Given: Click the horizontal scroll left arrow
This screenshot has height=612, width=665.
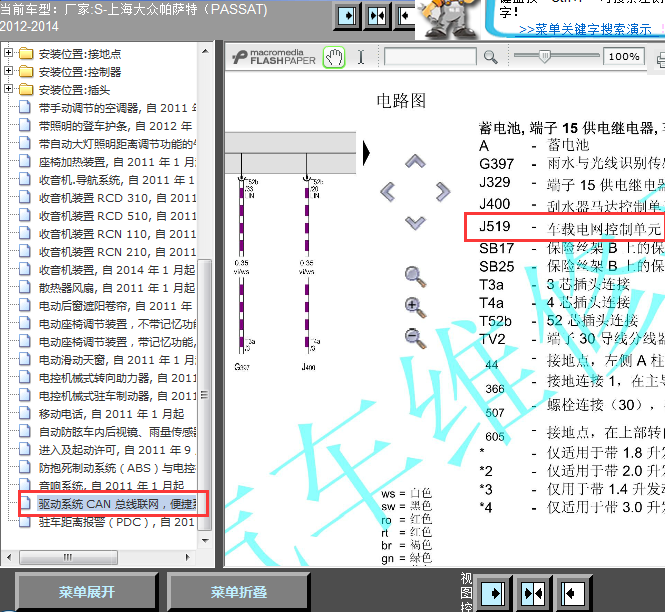Looking at the screenshot, I should (9, 557).
